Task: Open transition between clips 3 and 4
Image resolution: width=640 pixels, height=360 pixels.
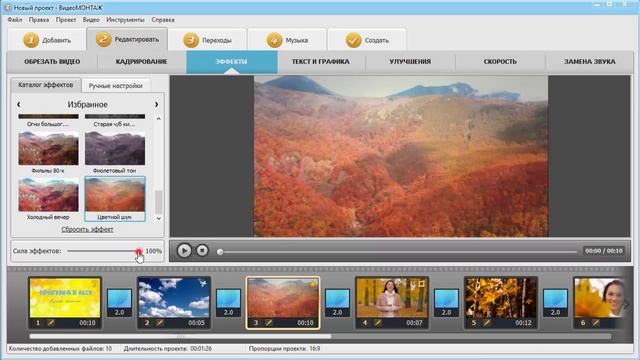Action: [337, 303]
